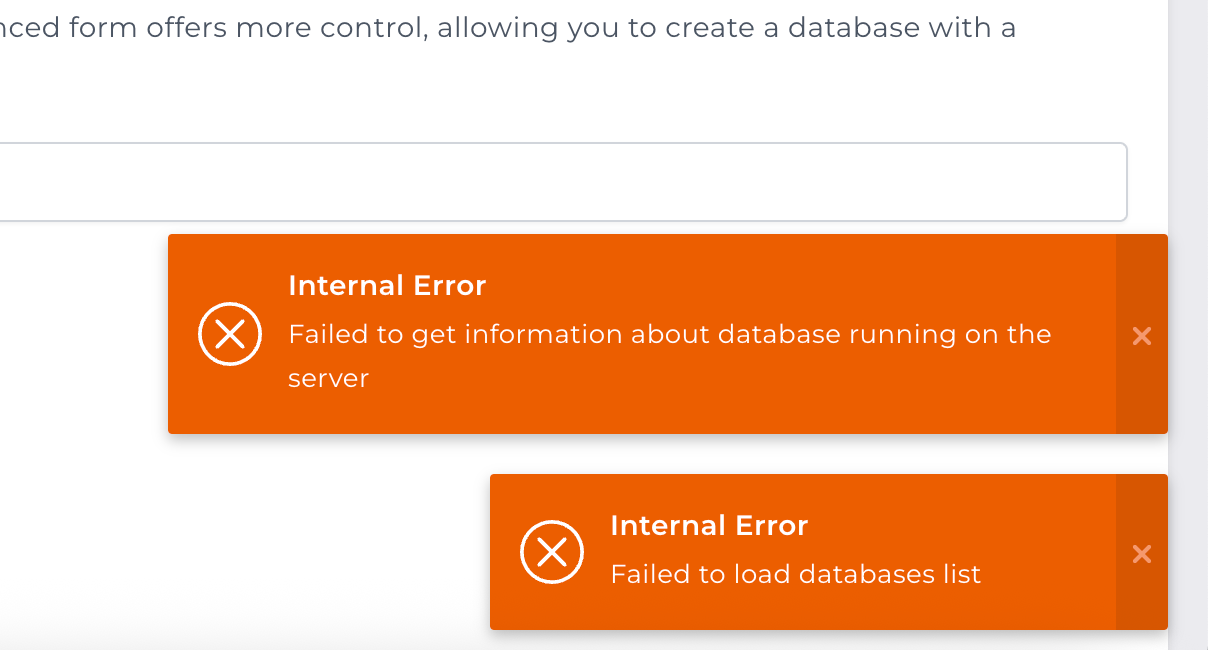Click the 'Internal Error' heading of the lower toast

(709, 526)
